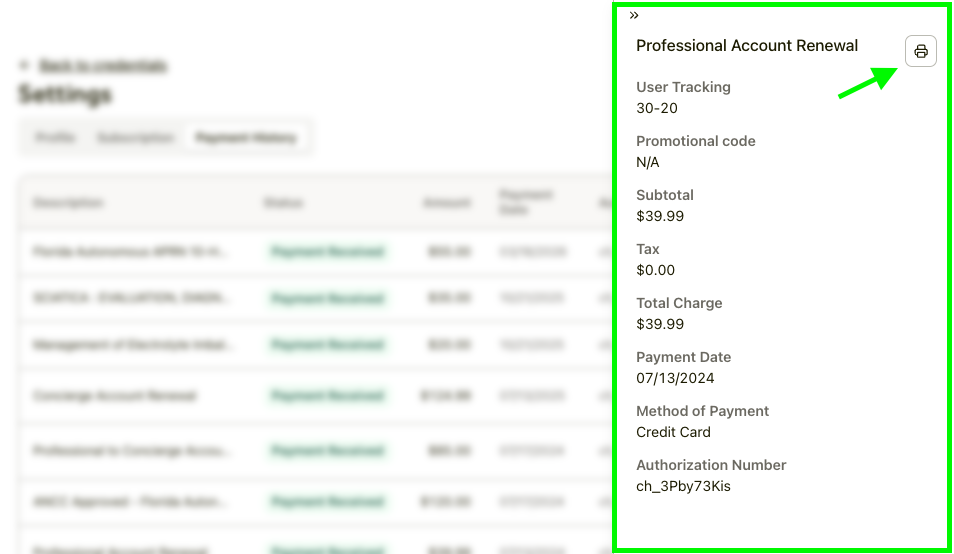Click Payment Received badge in Concierge Account Renewal row
The width and height of the screenshot is (954, 554).
tap(327, 396)
